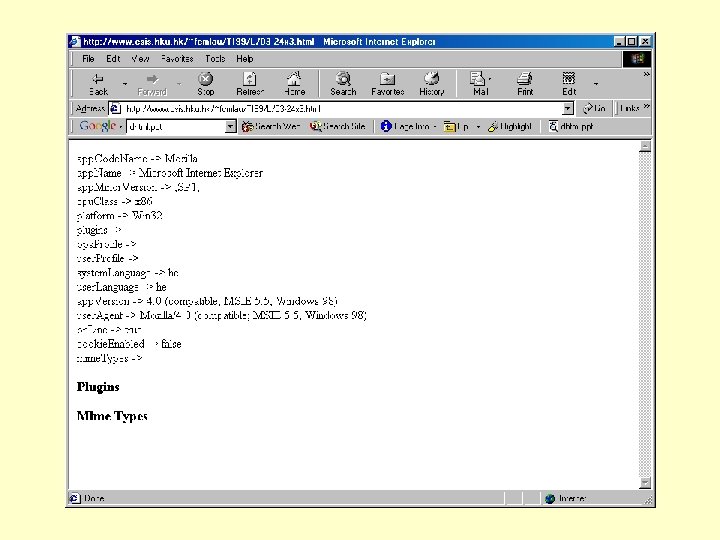The height and width of the screenshot is (540, 720).
Task: Expand the toolbar overflow chevron
Action: tap(646, 74)
